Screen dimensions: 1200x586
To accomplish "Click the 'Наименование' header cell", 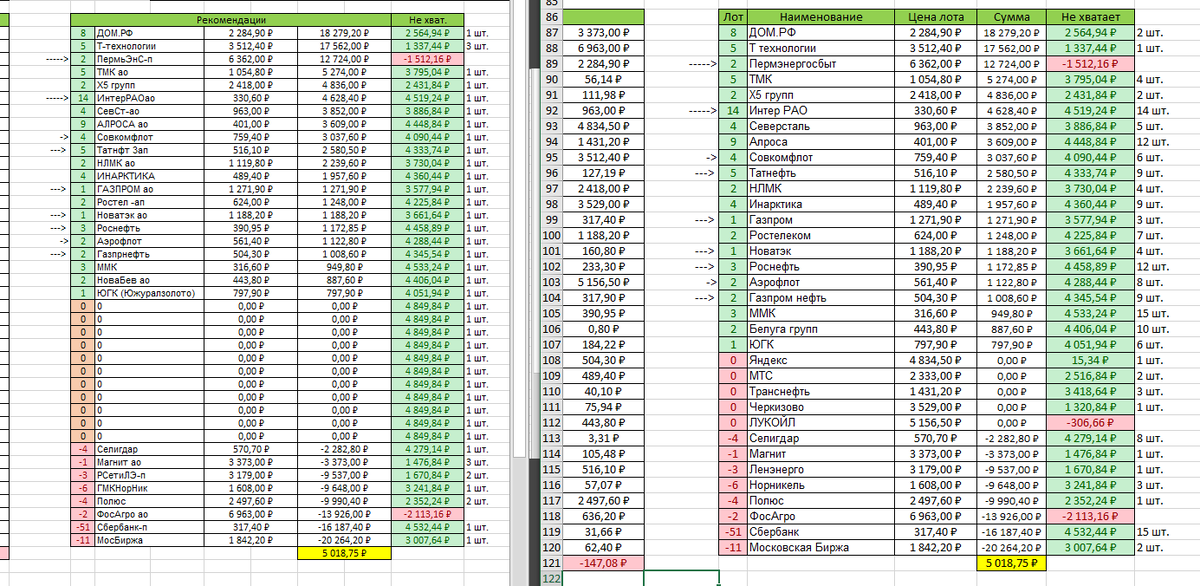I will tap(822, 18).
